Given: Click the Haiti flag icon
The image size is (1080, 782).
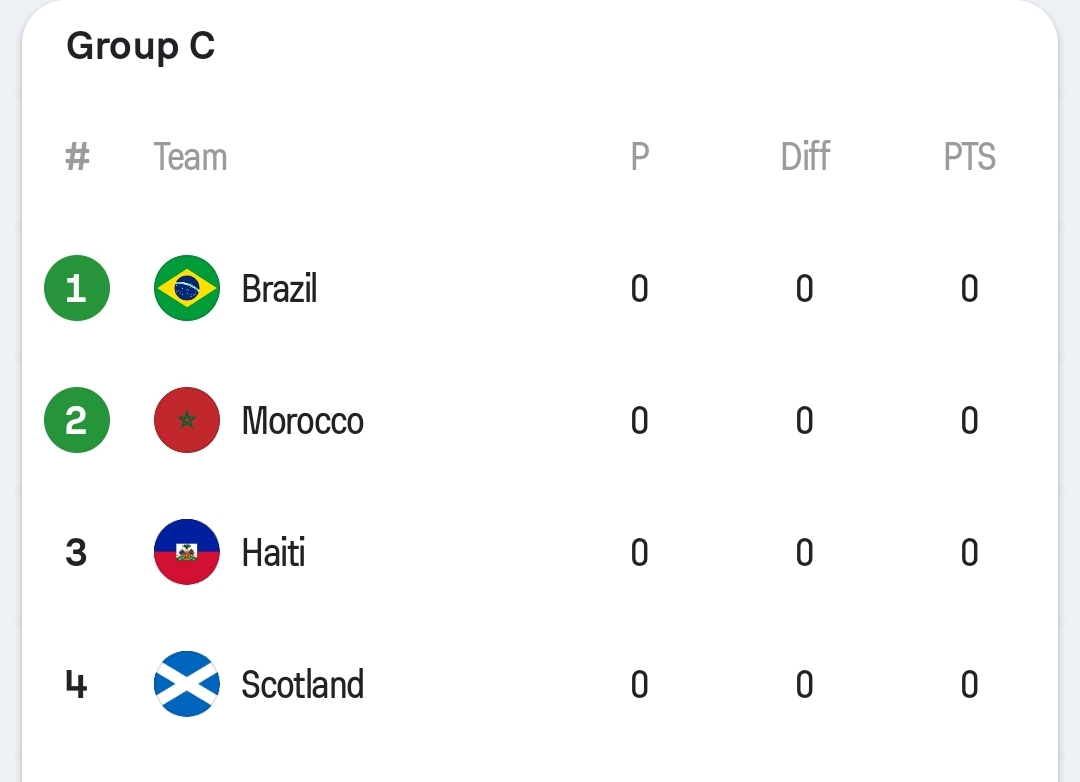Looking at the screenshot, I should click(187, 552).
